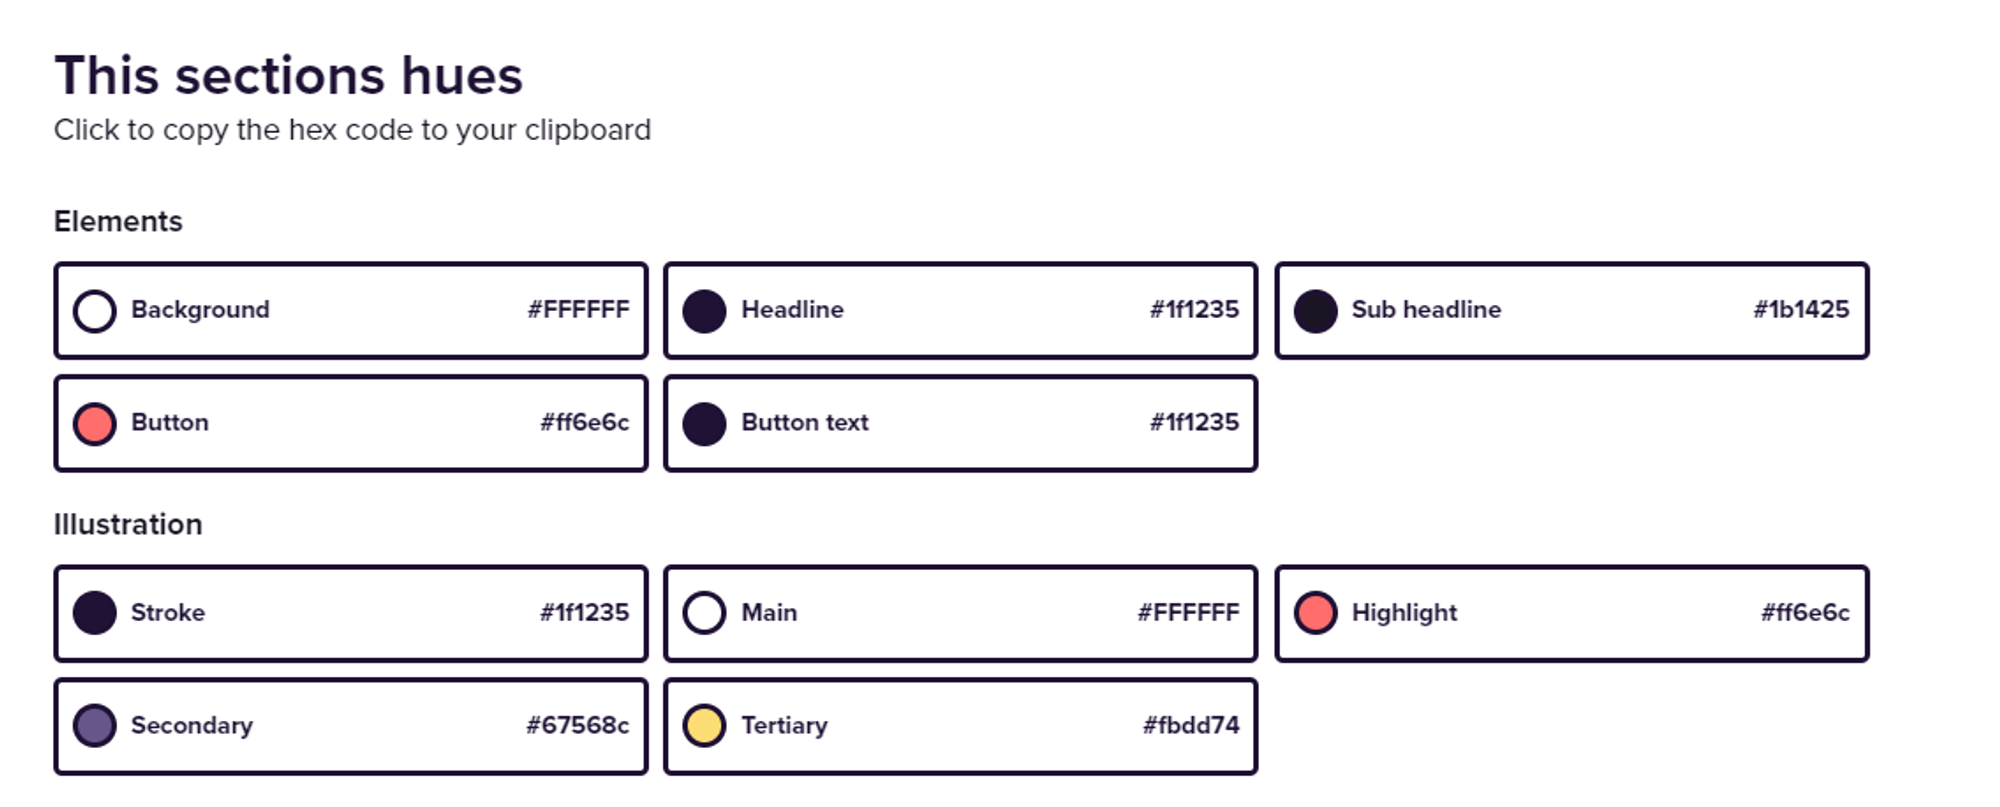Click the Tertiary yellow color swatch circle
2000x807 pixels.
coord(704,726)
